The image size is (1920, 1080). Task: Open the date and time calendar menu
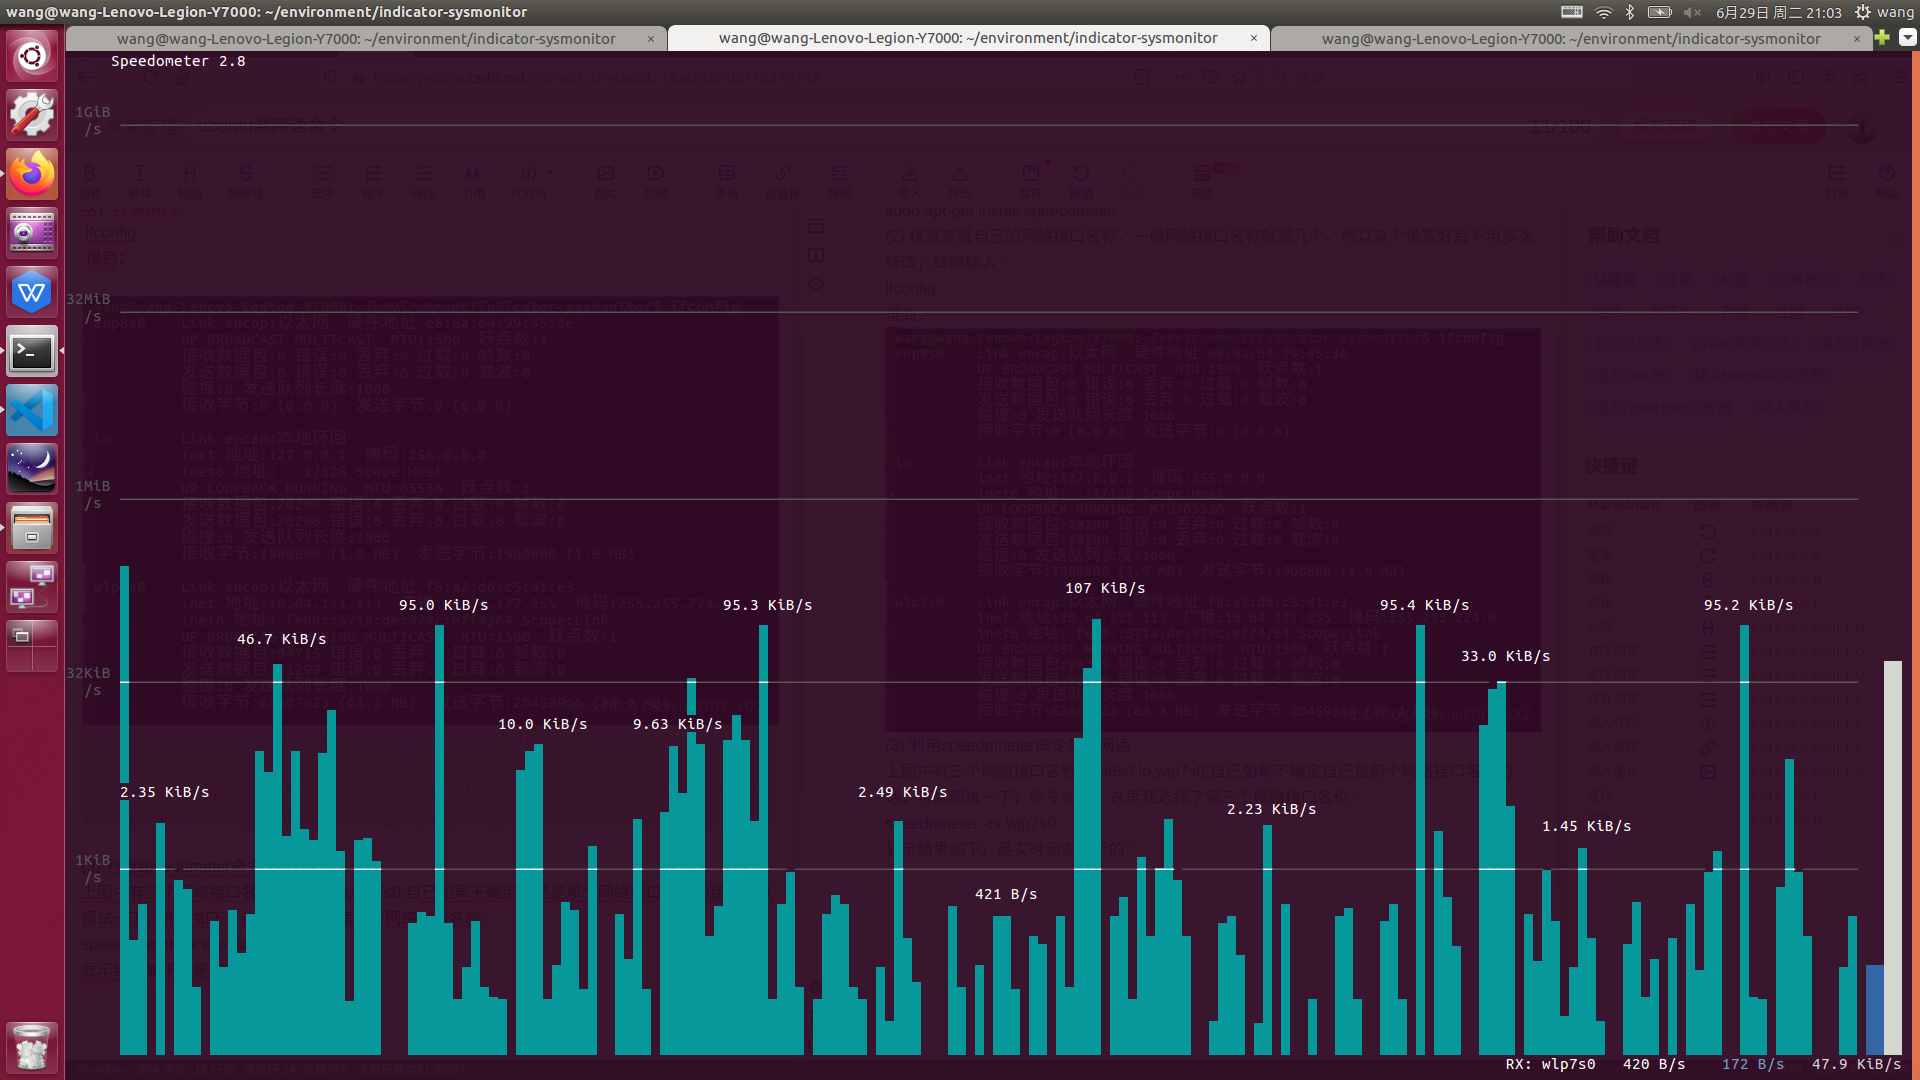(x=1778, y=12)
